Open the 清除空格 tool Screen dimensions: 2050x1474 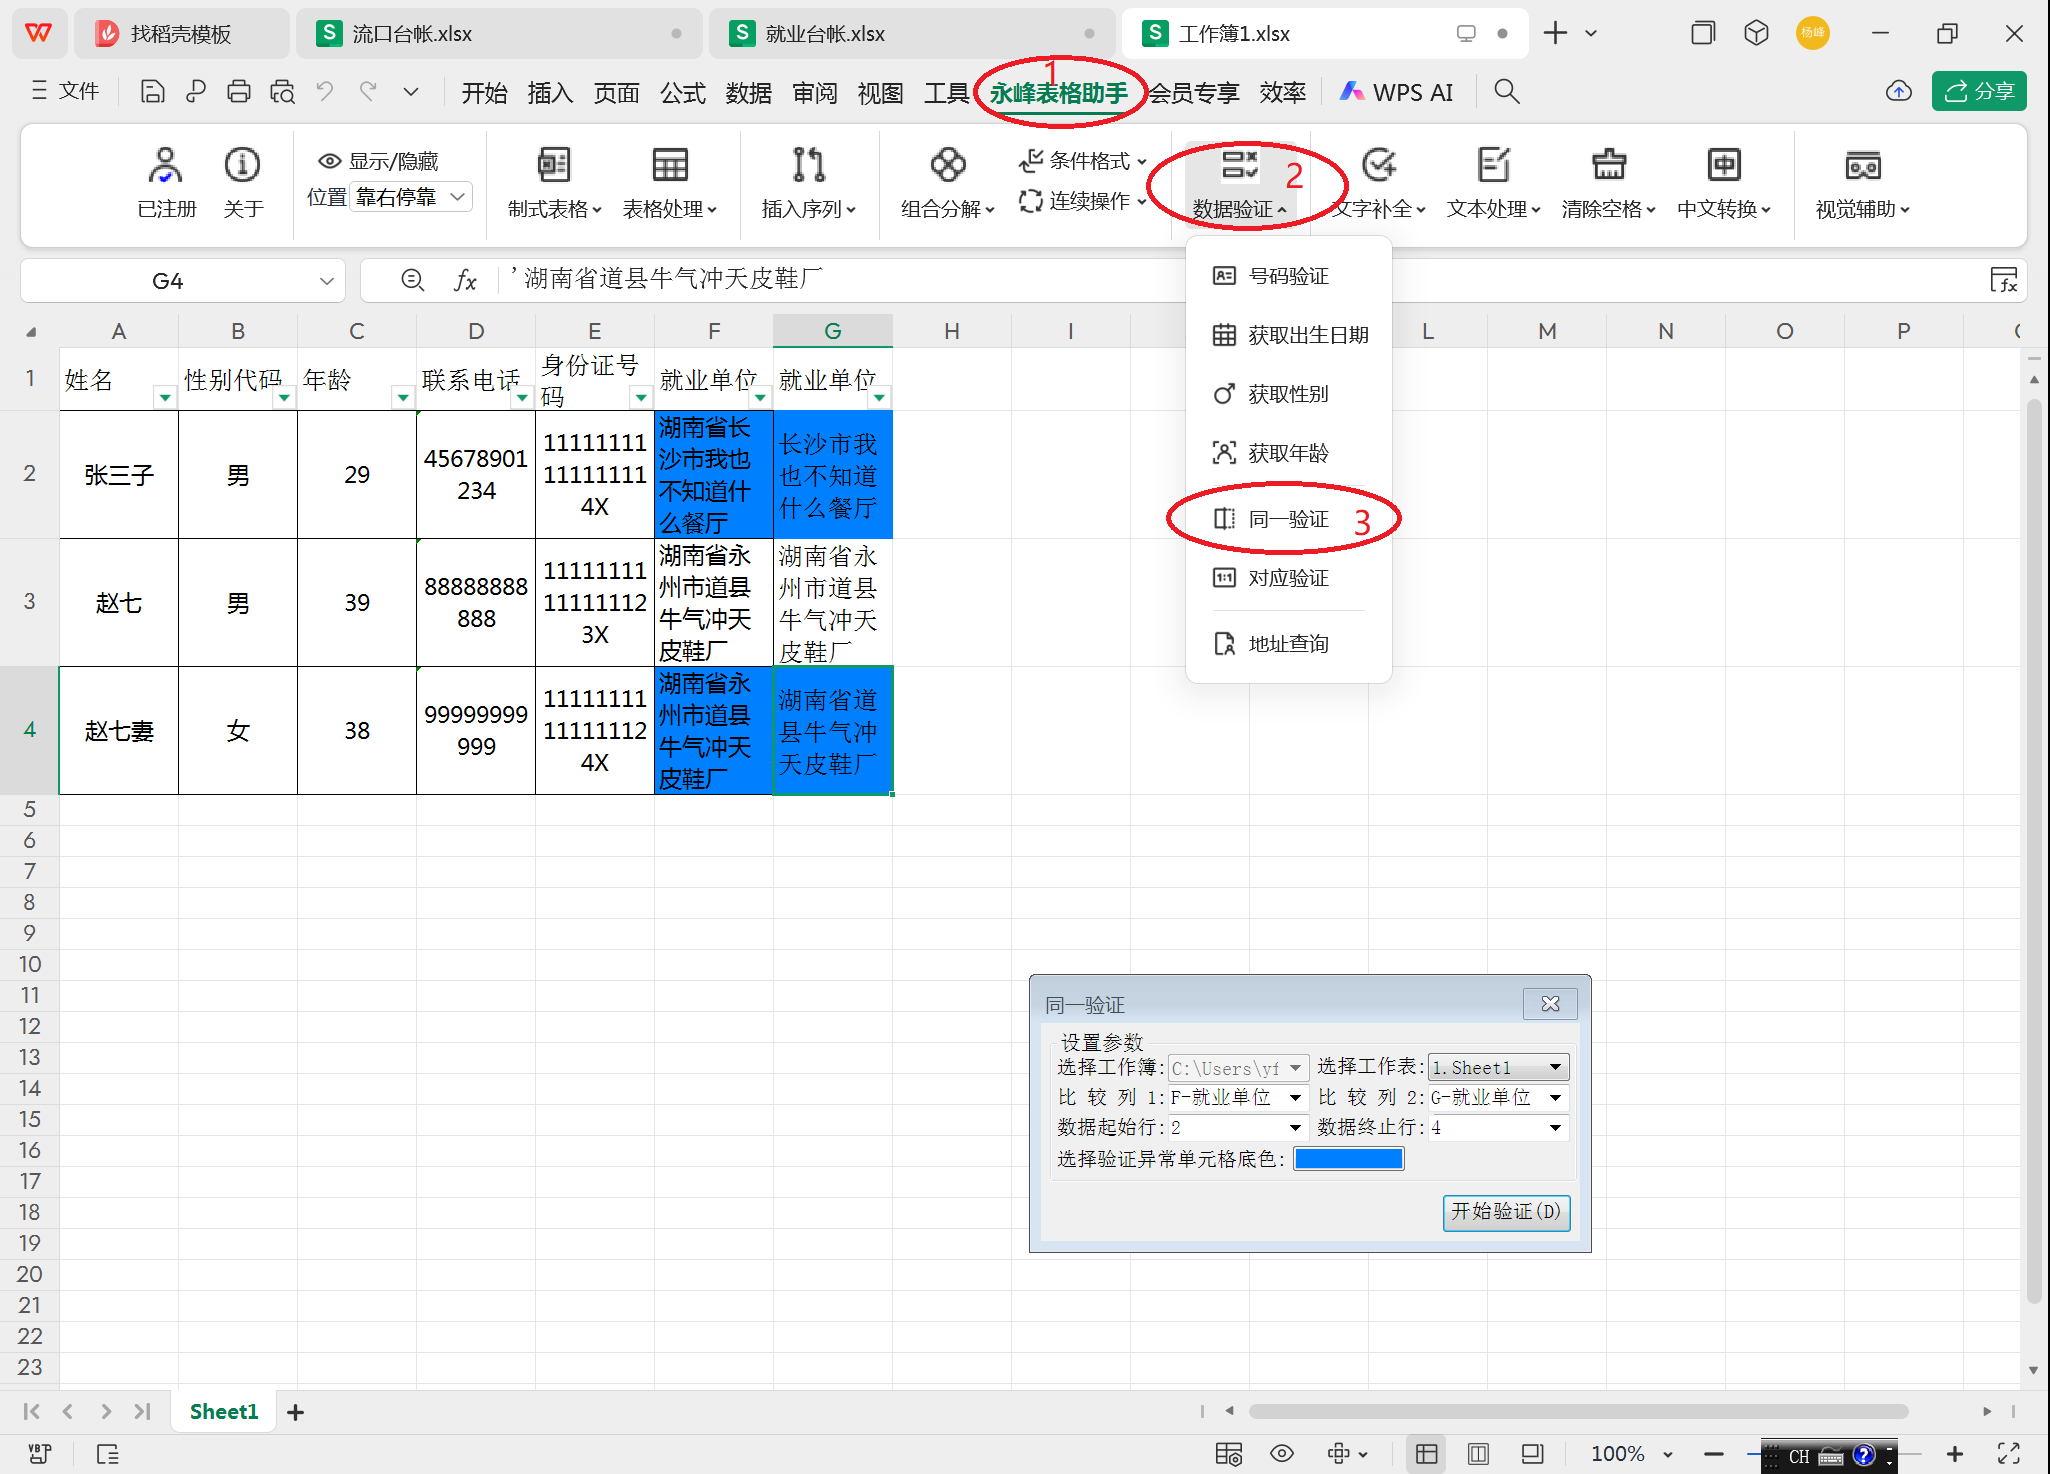[1606, 185]
